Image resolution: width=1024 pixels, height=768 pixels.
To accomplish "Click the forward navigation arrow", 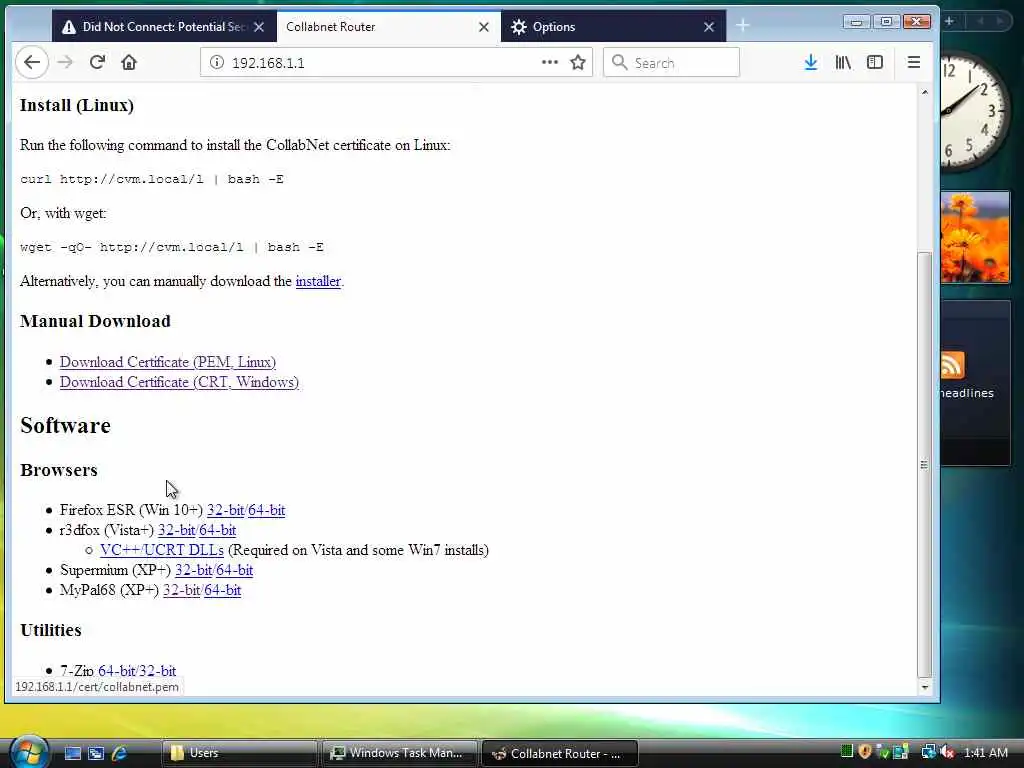I will (65, 63).
